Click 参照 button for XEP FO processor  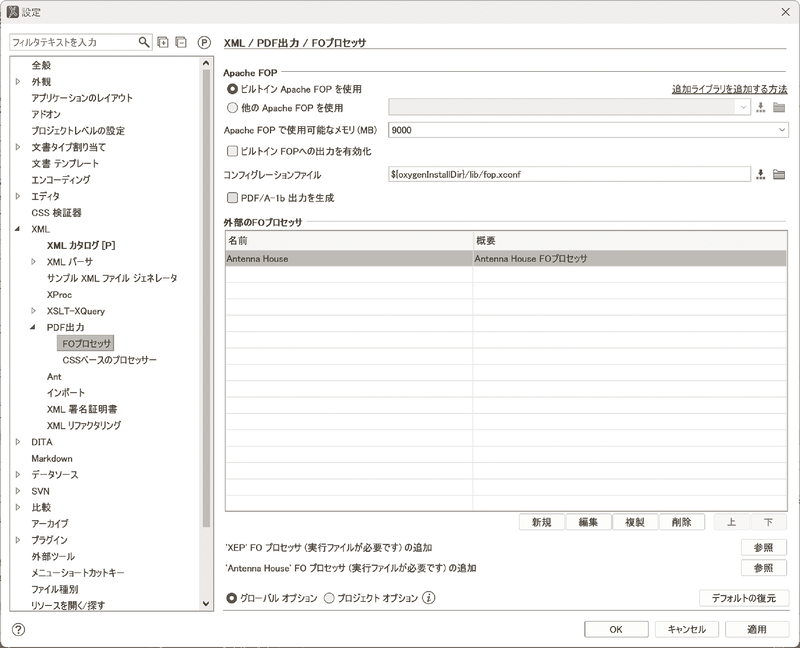click(x=764, y=547)
